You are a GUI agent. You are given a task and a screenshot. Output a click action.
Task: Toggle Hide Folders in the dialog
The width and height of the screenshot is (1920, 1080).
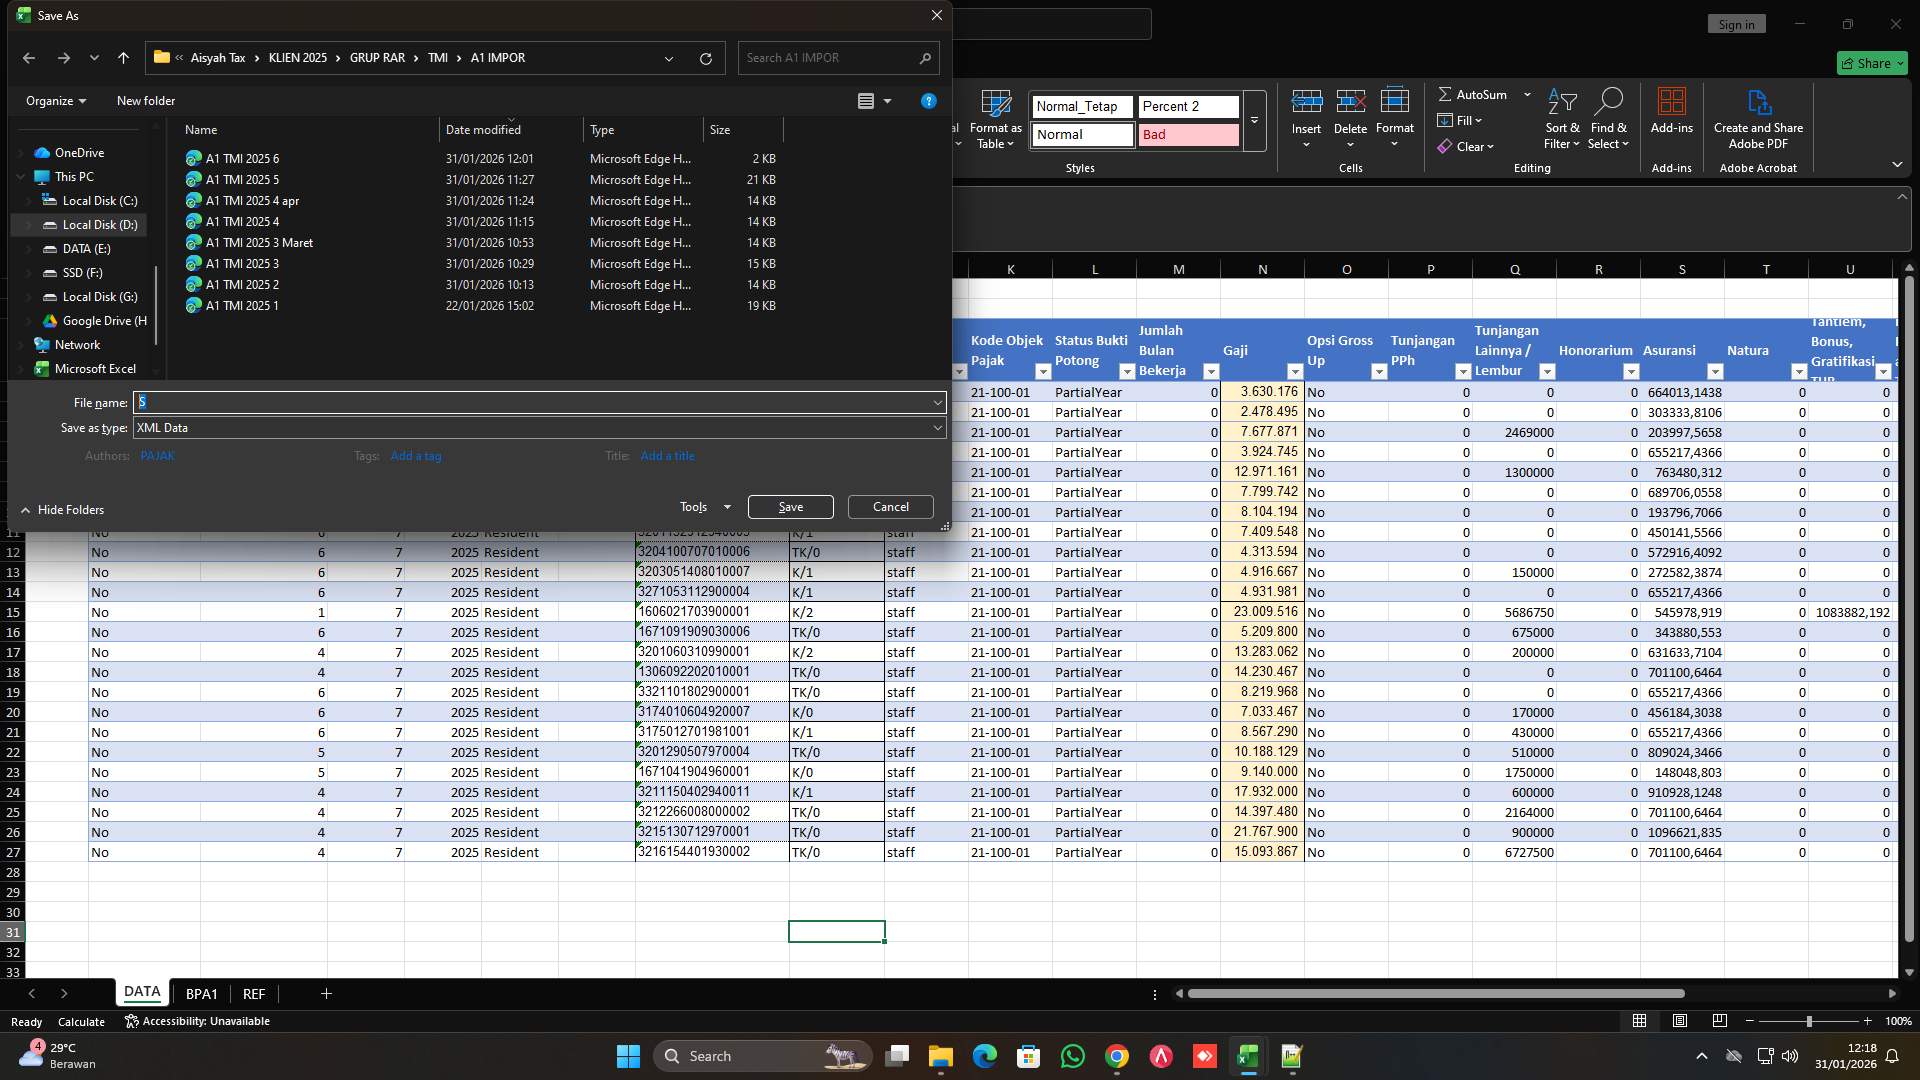[62, 510]
